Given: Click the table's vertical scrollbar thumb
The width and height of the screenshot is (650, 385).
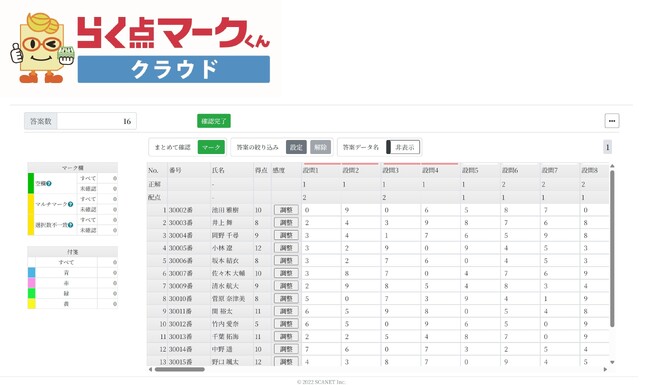Looking at the screenshot, I should (x=612, y=249).
